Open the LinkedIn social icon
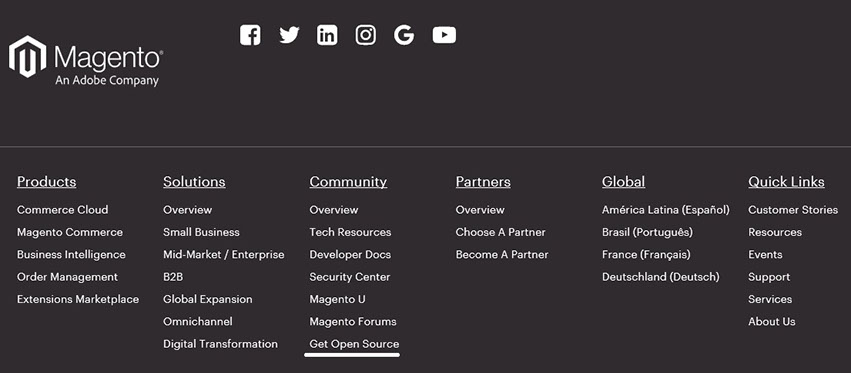This screenshot has height=373, width=851. 327,35
